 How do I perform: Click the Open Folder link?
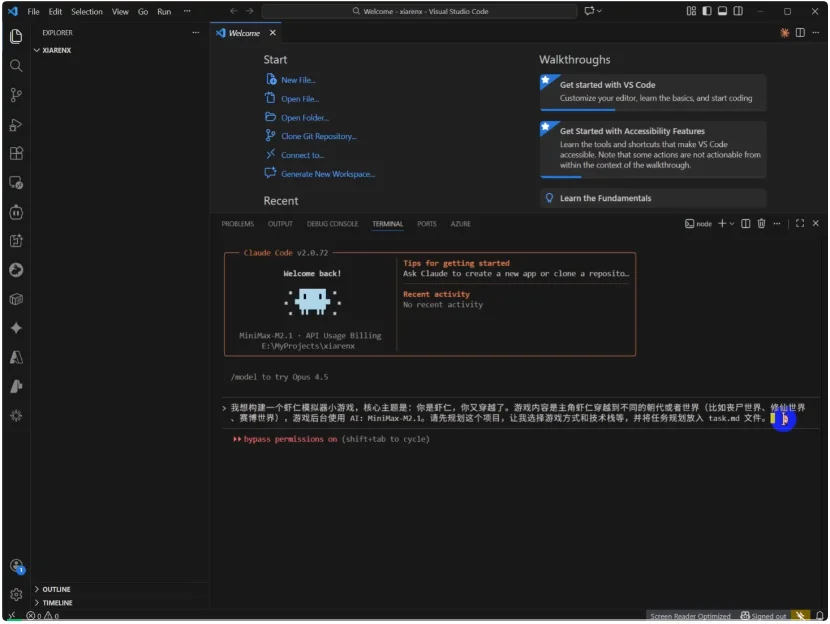click(x=304, y=118)
